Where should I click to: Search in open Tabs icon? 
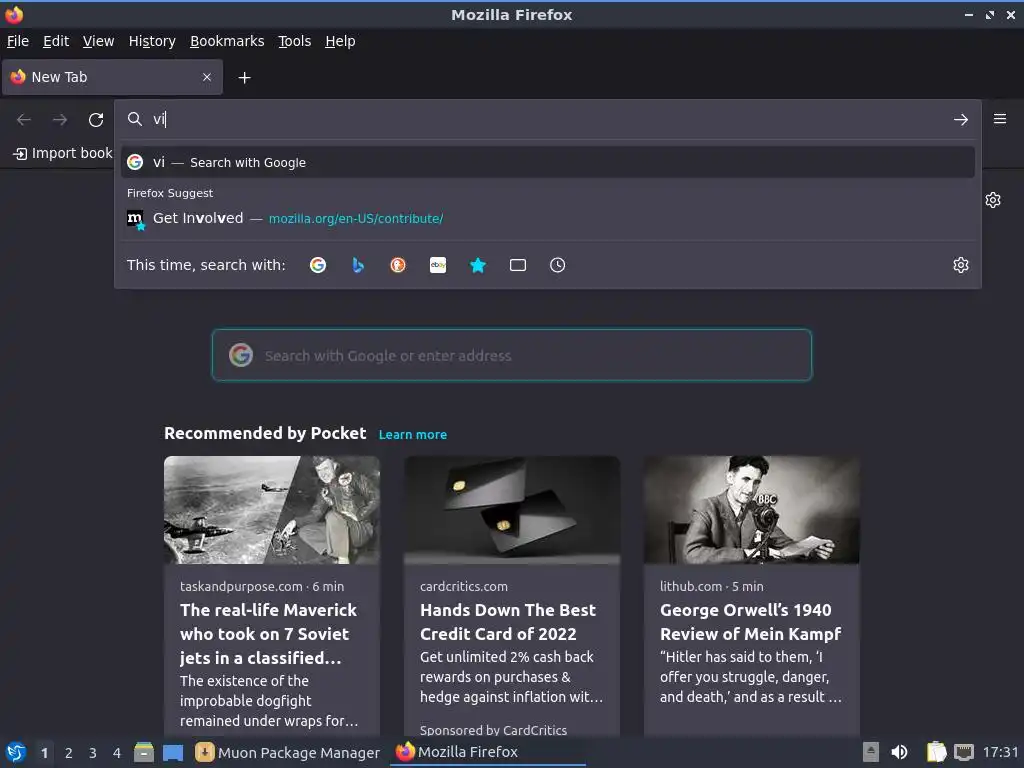[x=518, y=265]
